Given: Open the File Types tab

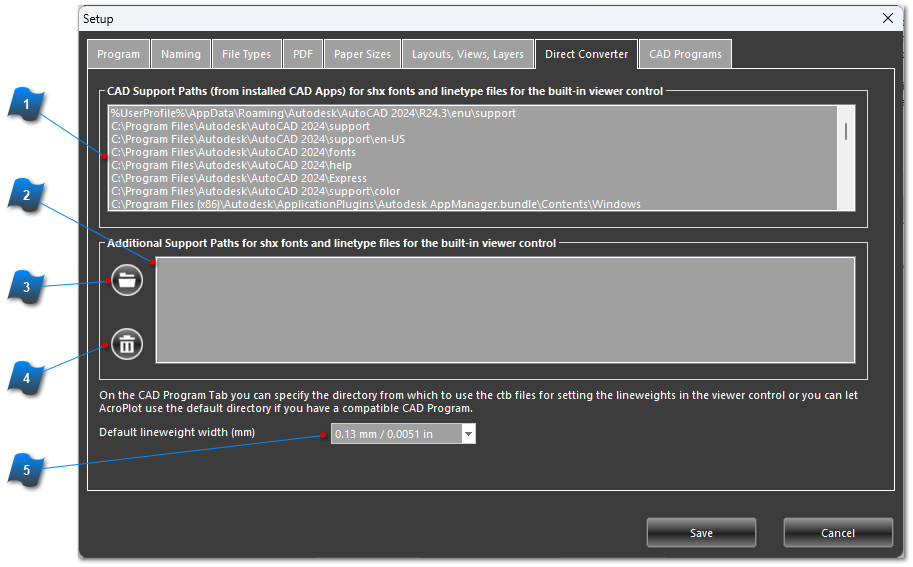Looking at the screenshot, I should tap(246, 54).
